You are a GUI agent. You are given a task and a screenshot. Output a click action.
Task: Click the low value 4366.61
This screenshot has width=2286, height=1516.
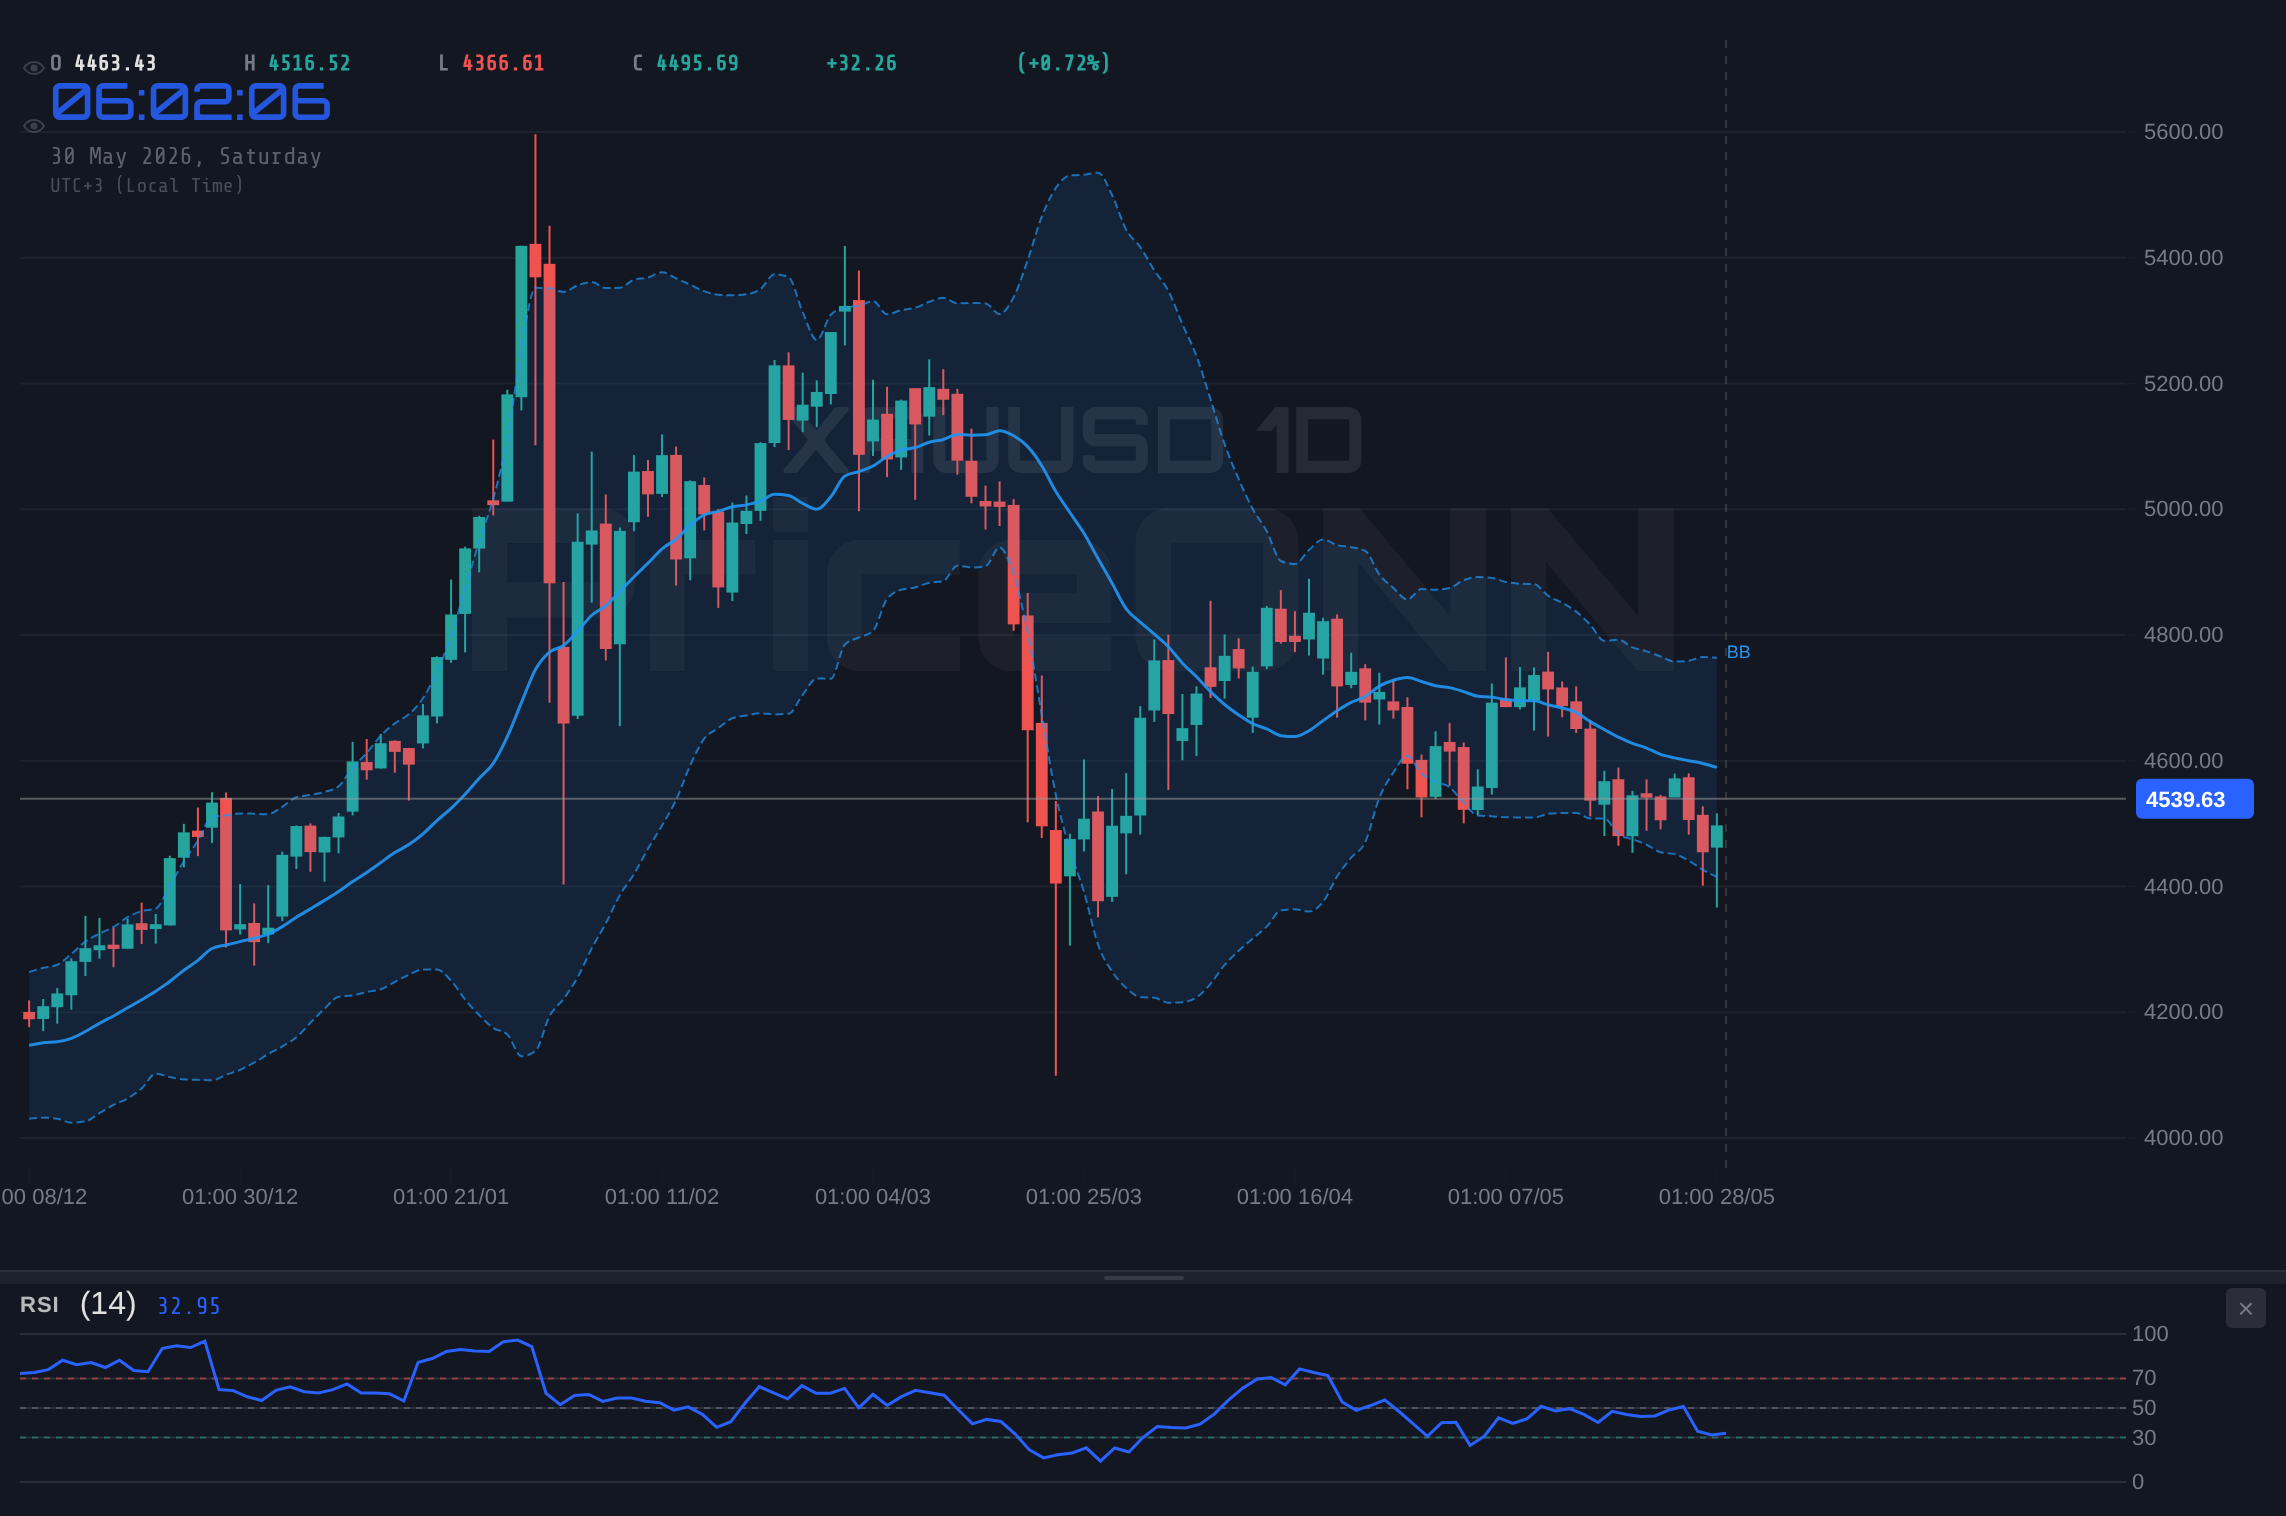coord(503,63)
